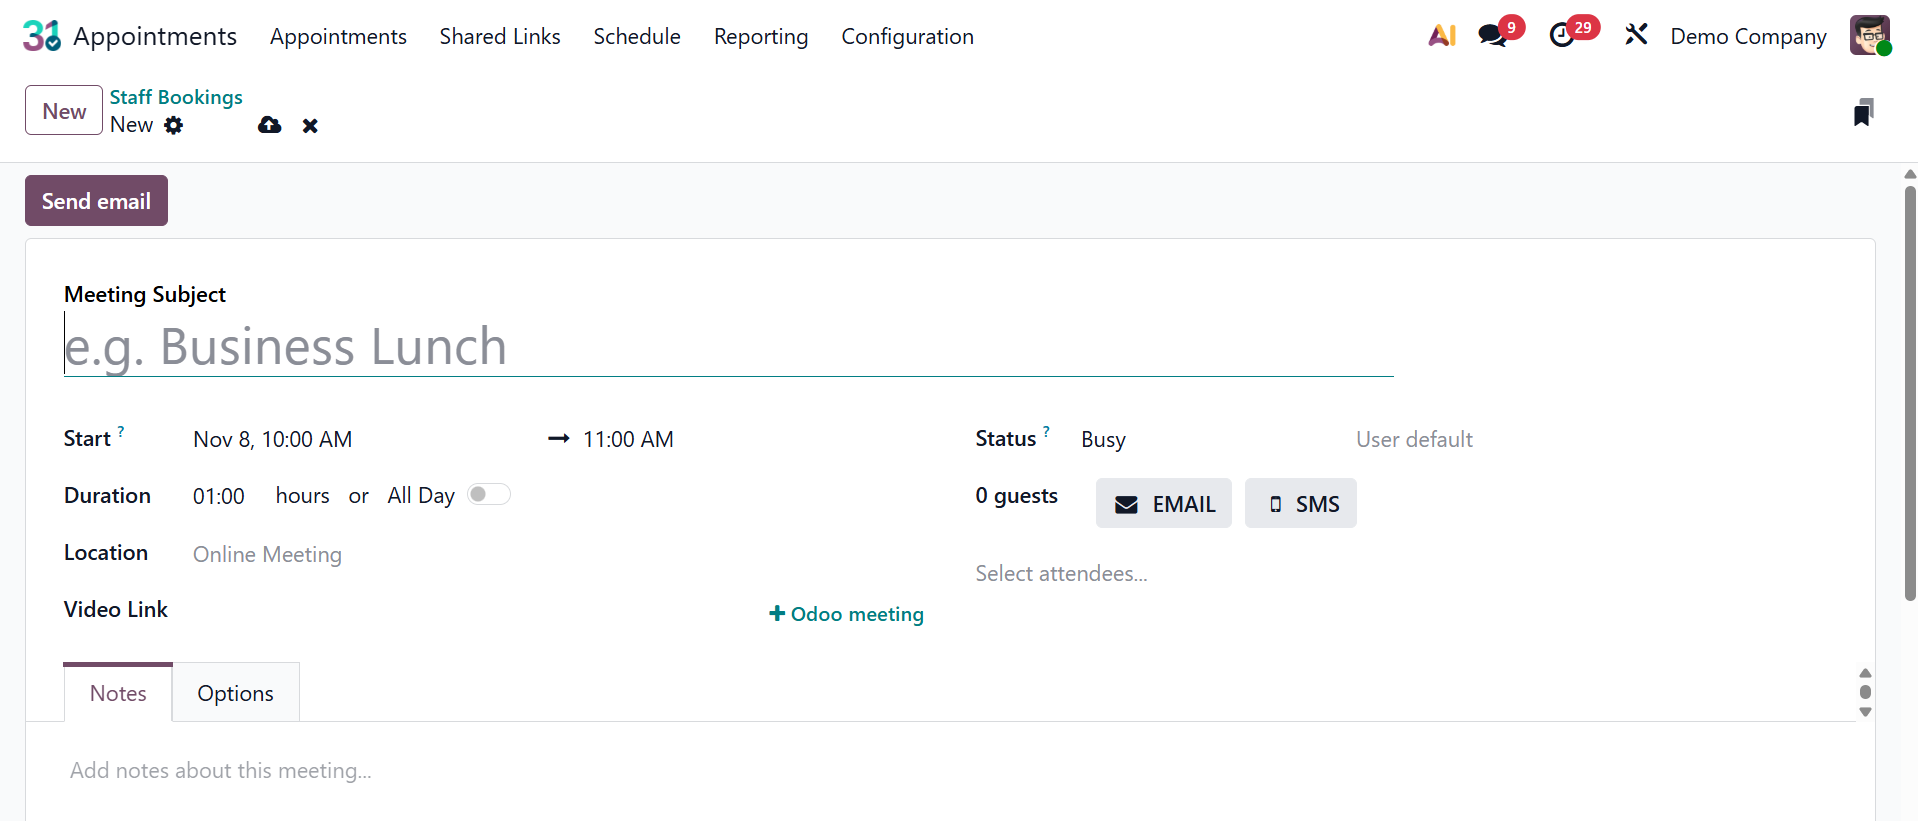Open the Select attendees dropdown
Screen dimensions: 1918x821
[1200, 574]
